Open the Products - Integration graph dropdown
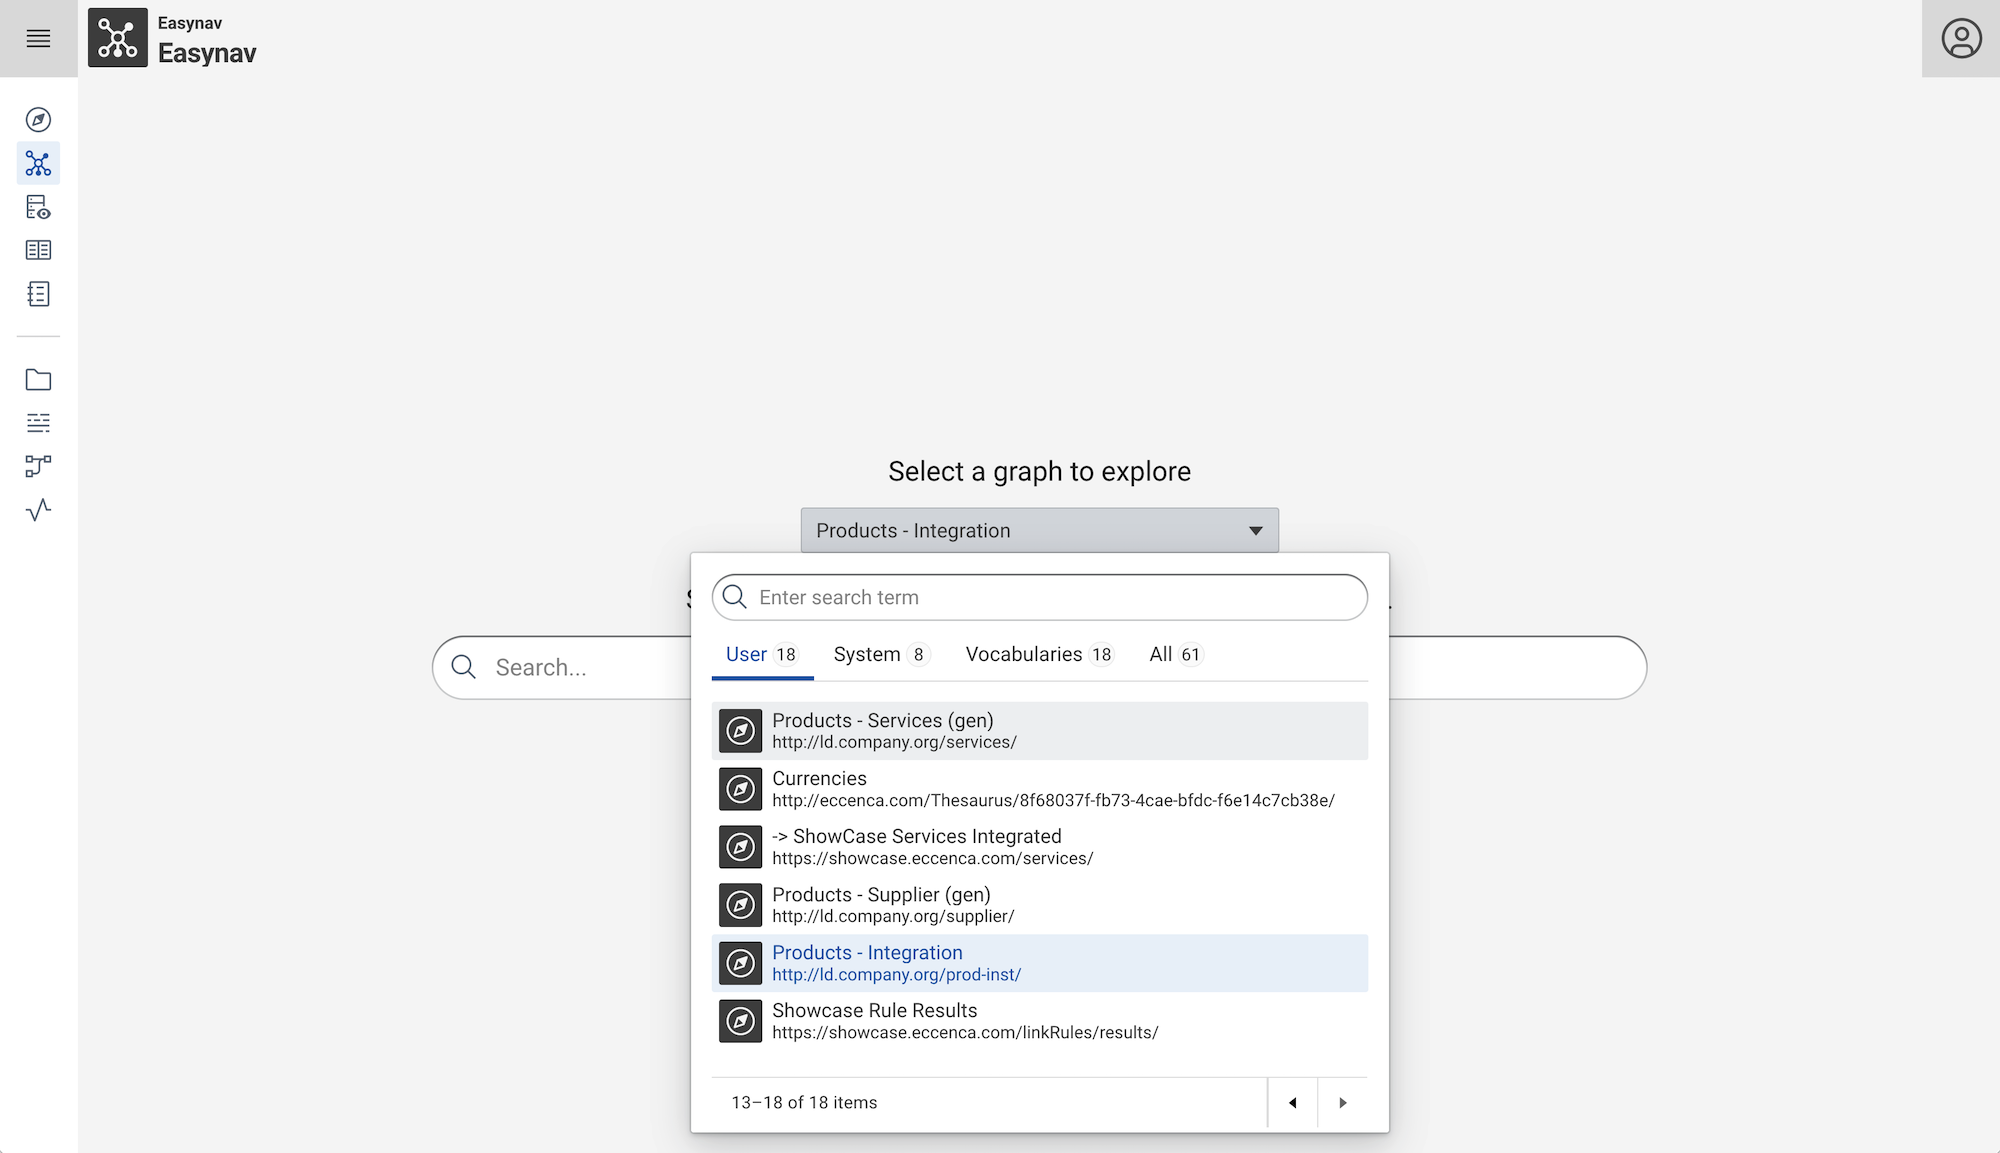Viewport: 2000px width, 1153px height. [x=1039, y=530]
